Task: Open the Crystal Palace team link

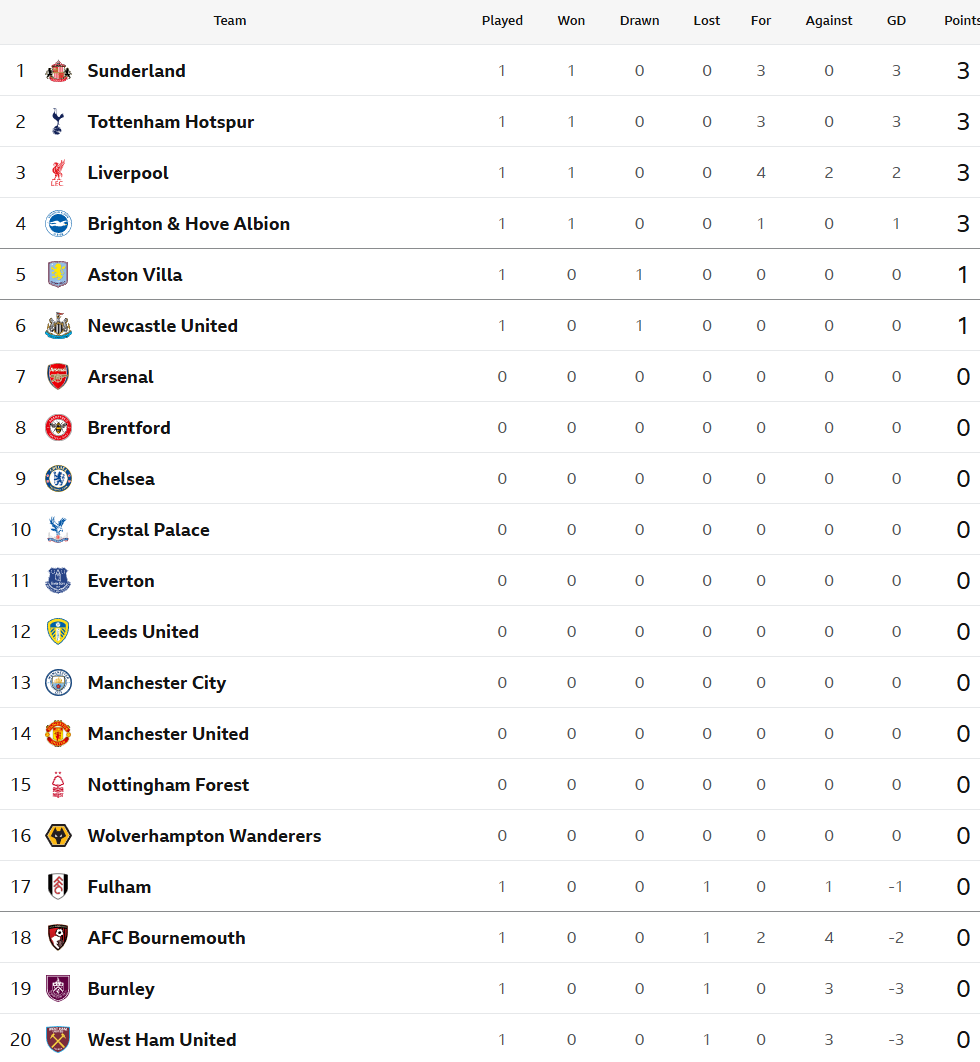Action: (x=148, y=530)
